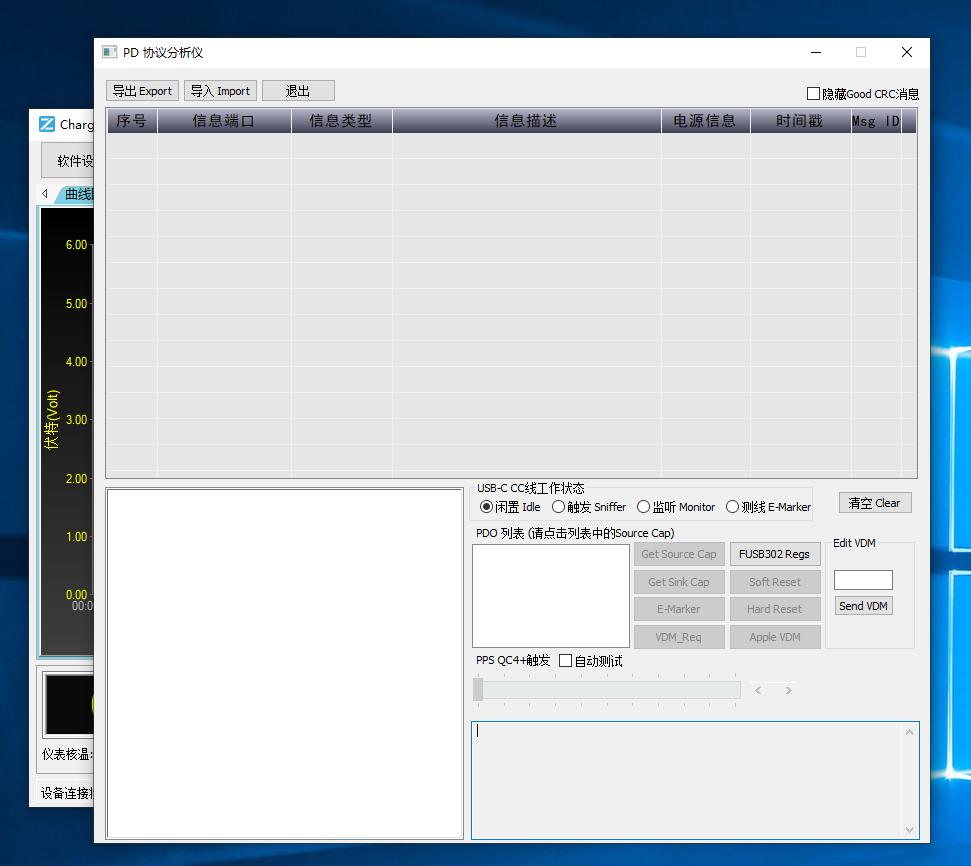Click the right arrow beside the PPS slider
The height and width of the screenshot is (866, 971).
click(789, 690)
